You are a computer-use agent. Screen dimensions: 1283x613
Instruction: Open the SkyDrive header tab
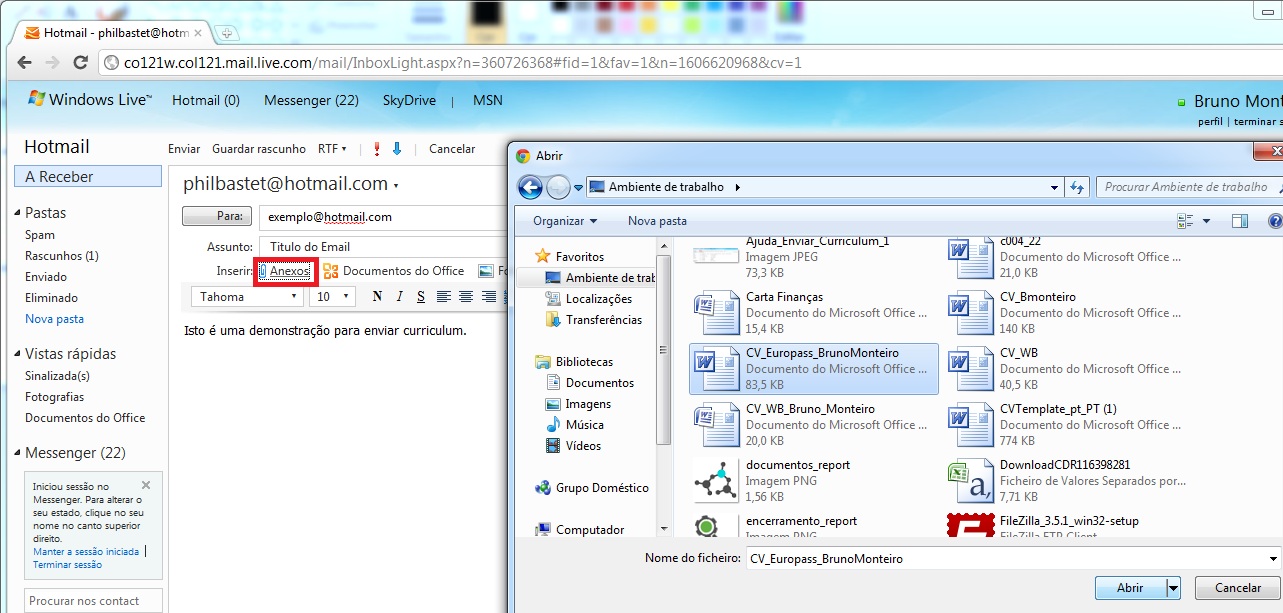click(x=408, y=100)
